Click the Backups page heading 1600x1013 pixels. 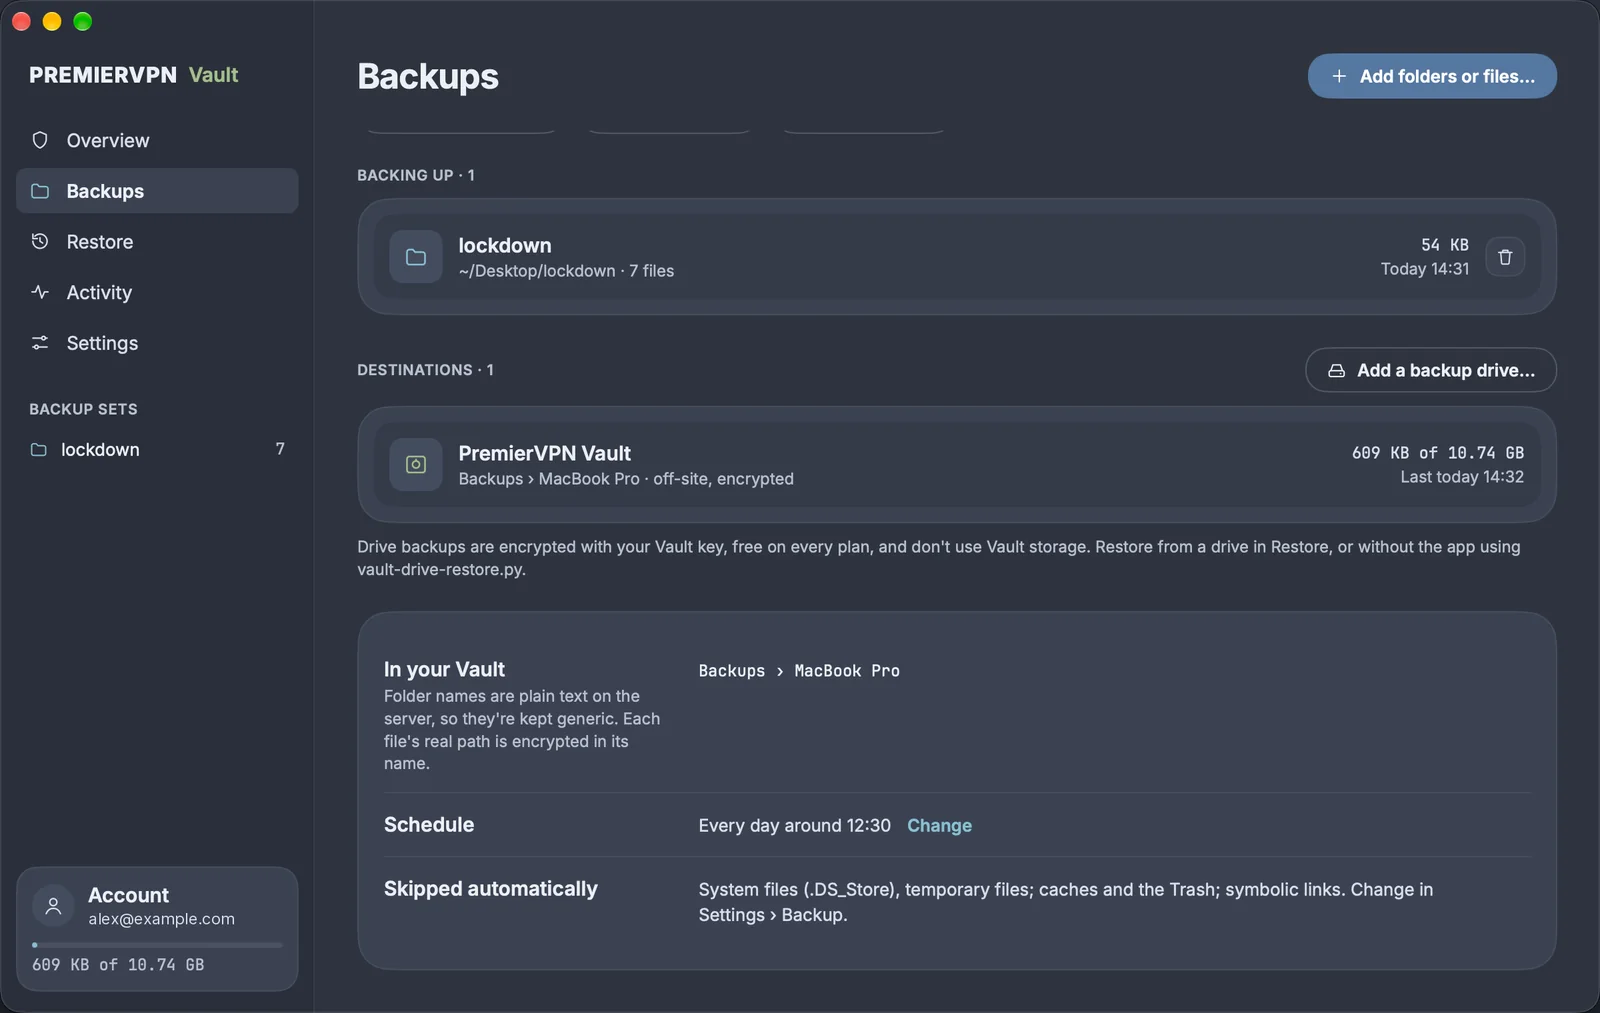[428, 76]
